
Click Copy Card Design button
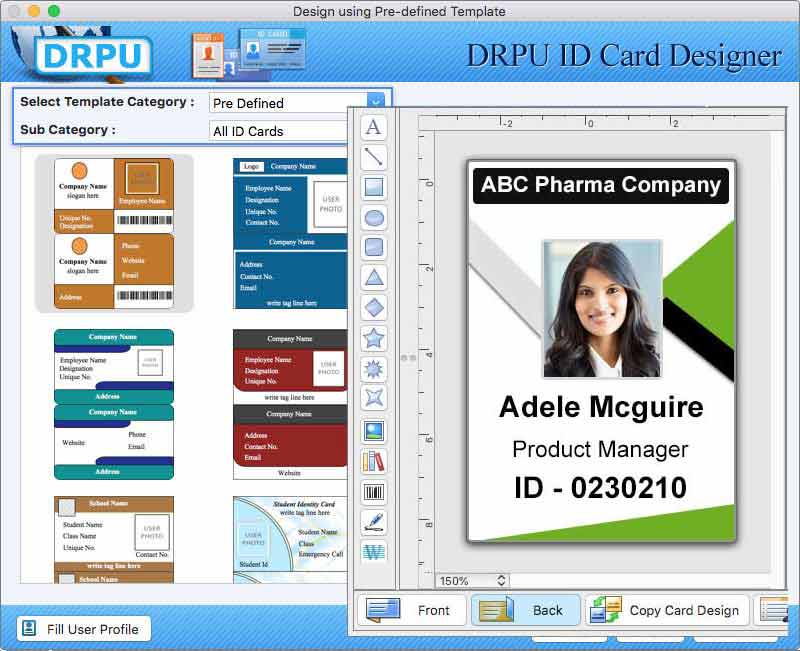tap(667, 610)
